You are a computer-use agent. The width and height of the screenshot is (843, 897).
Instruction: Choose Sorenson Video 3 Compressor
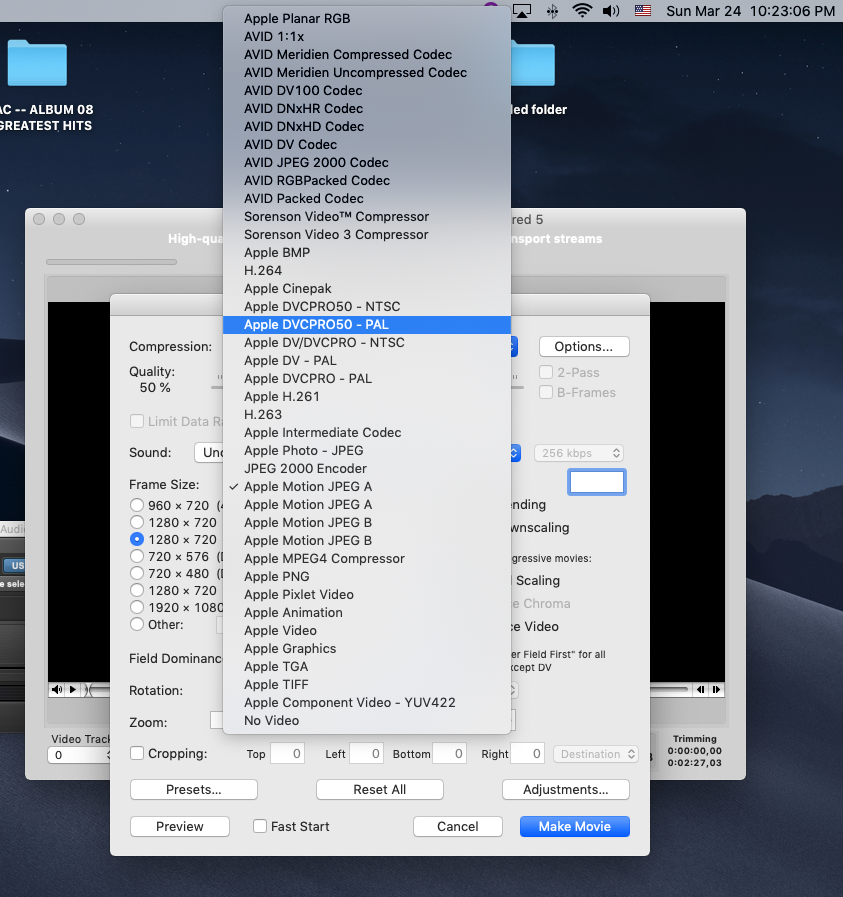pyautogui.click(x=367, y=235)
